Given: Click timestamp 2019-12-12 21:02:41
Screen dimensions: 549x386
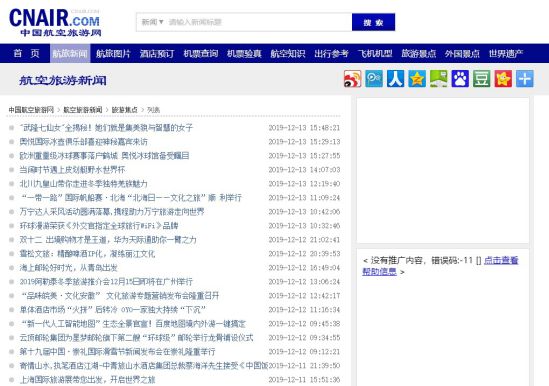Looking at the screenshot, I should [x=304, y=240].
